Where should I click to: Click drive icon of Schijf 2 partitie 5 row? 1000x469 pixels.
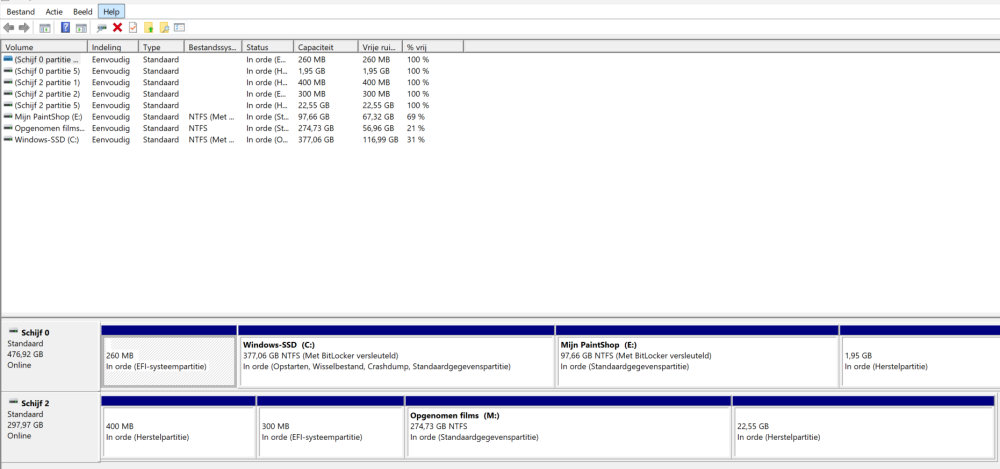pyautogui.click(x=8, y=105)
